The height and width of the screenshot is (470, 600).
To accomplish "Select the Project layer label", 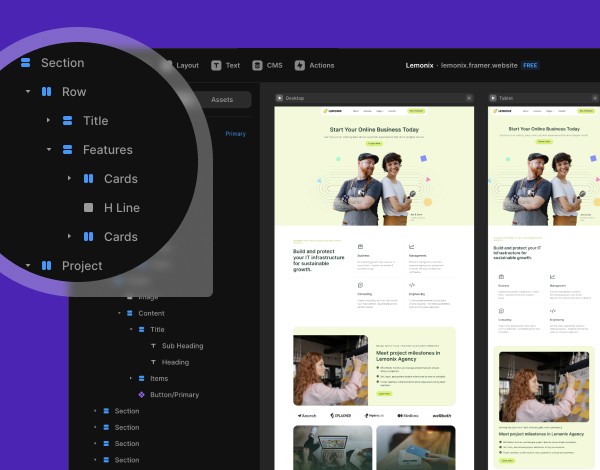I will pos(82,266).
